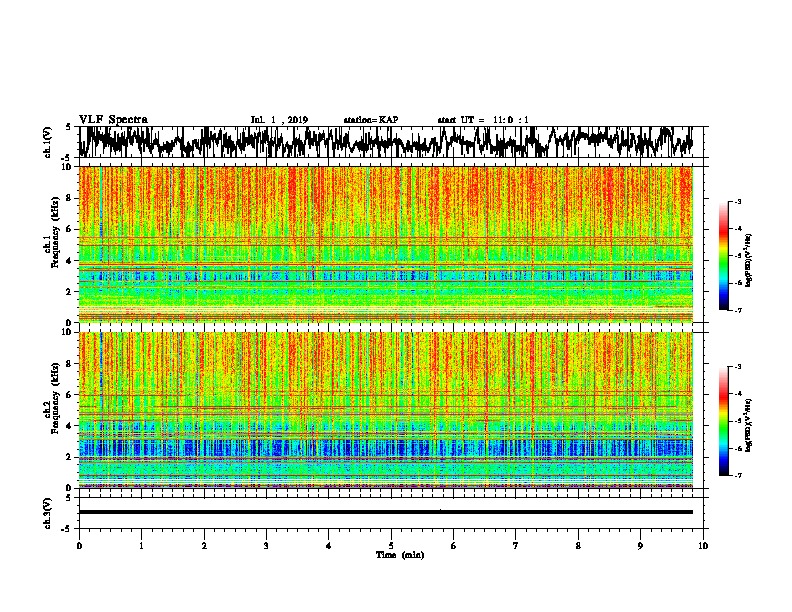The height and width of the screenshot is (612, 792).
Task: Click the ch.1 "Frequency (kHz)" axis label
Action: (x=55, y=233)
